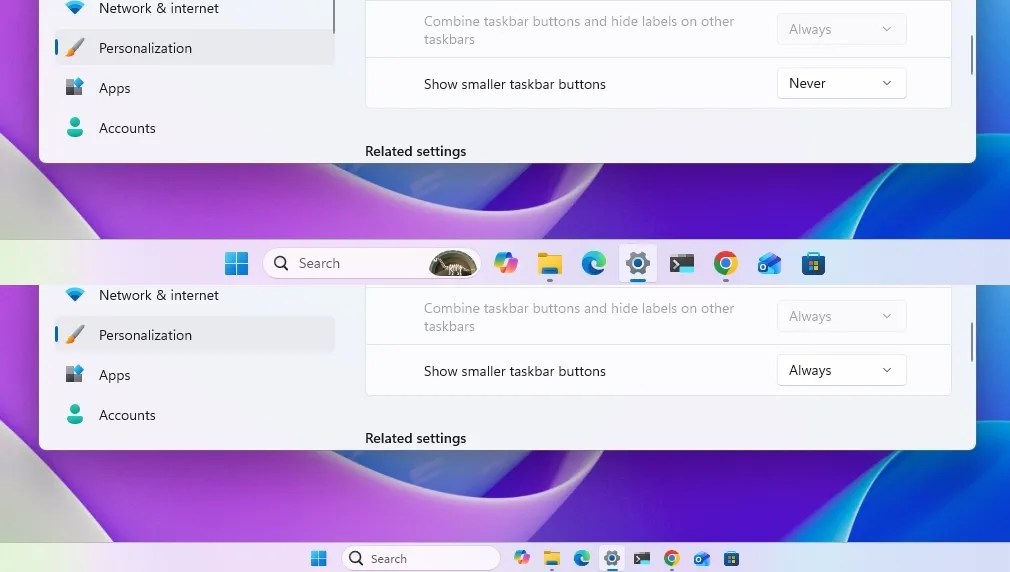Screen dimensions: 1010x572
Task: Open Outlook on the larger taskbar
Action: tap(769, 263)
